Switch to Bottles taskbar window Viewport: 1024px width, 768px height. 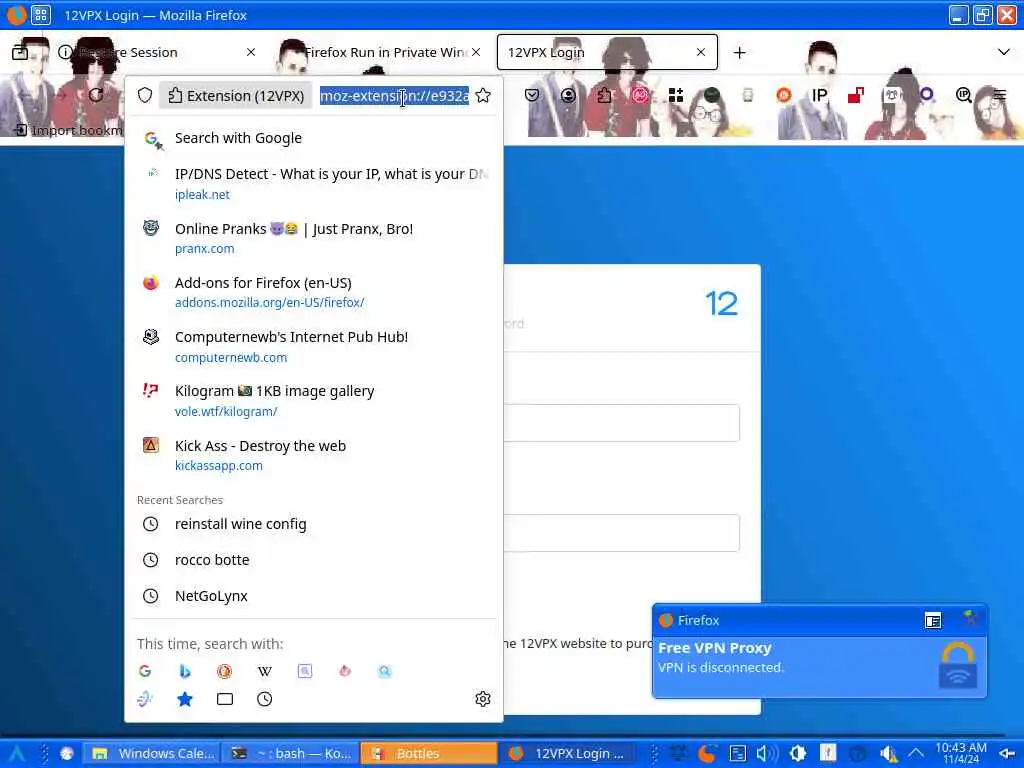click(429, 754)
